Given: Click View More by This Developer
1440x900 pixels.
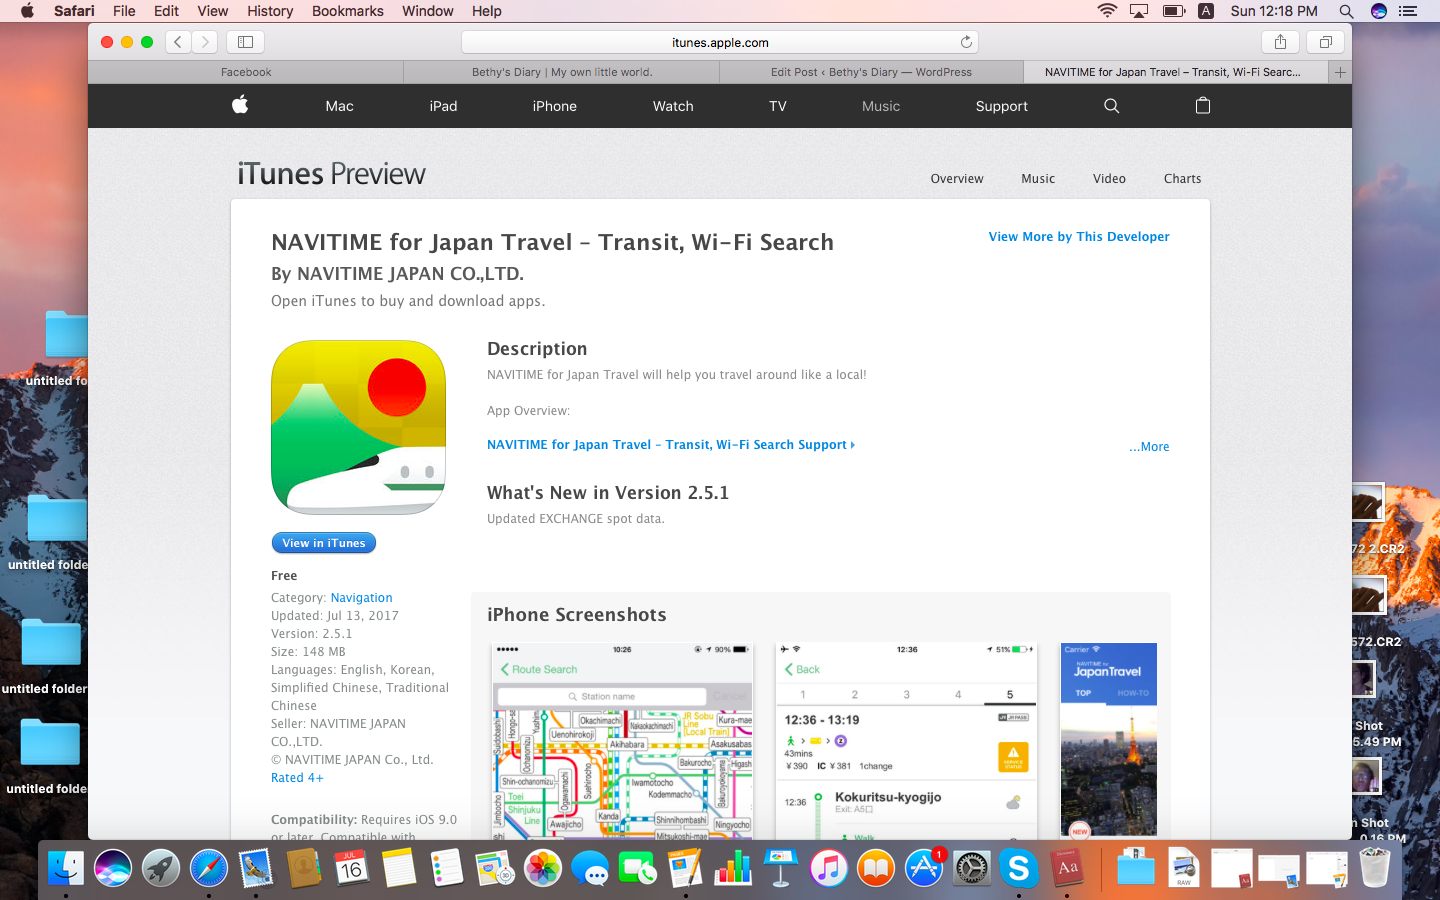Looking at the screenshot, I should pyautogui.click(x=1079, y=237).
